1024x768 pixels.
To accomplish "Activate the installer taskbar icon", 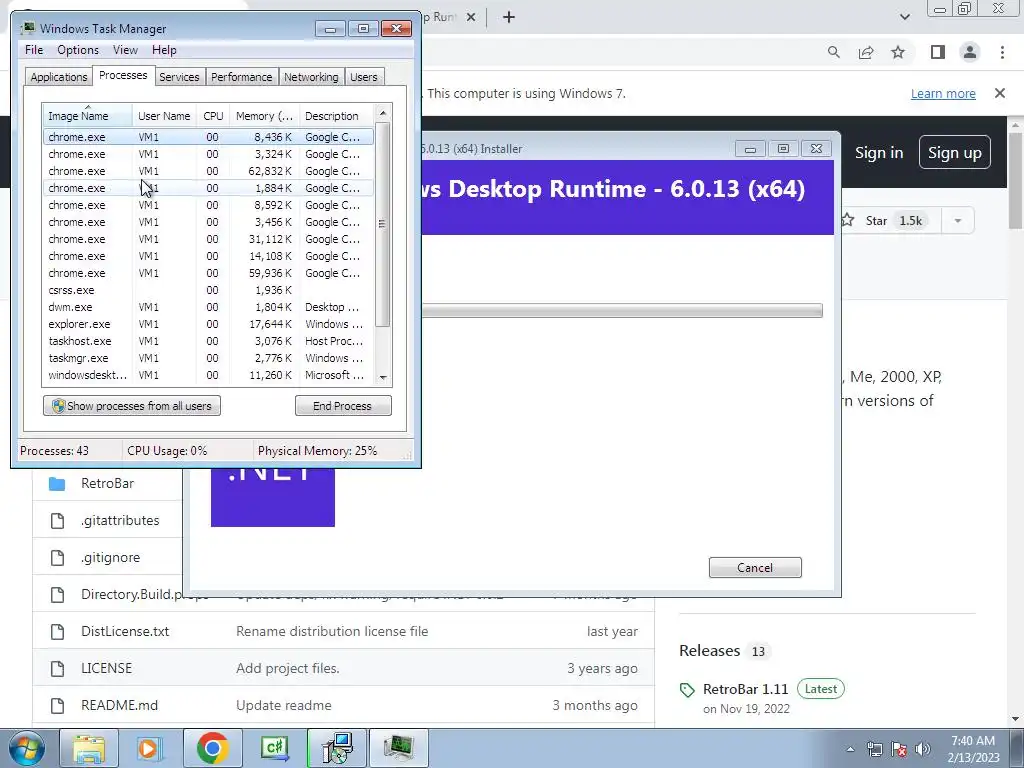I will 337,748.
